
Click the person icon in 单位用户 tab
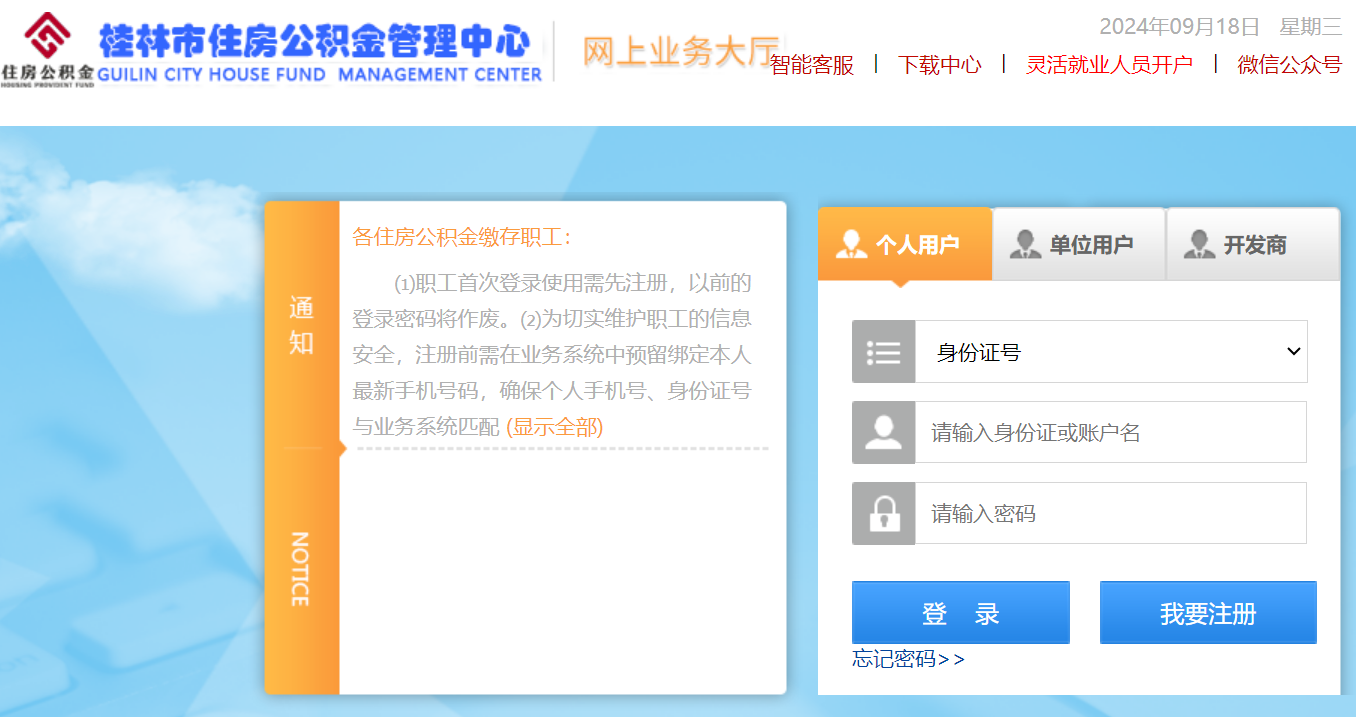(x=1025, y=244)
